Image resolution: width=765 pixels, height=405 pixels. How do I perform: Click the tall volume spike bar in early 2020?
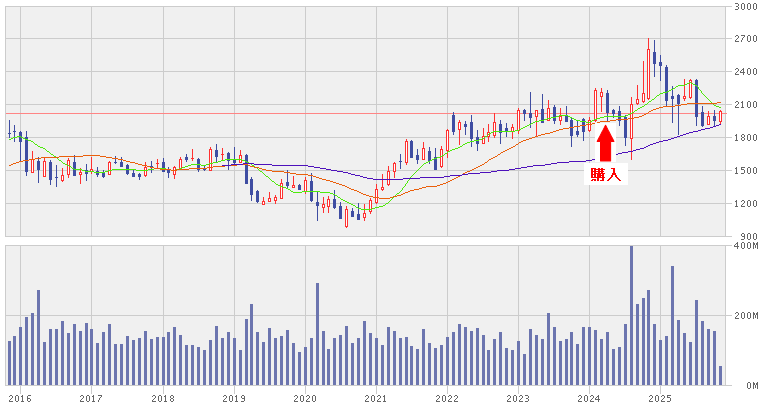click(x=317, y=333)
